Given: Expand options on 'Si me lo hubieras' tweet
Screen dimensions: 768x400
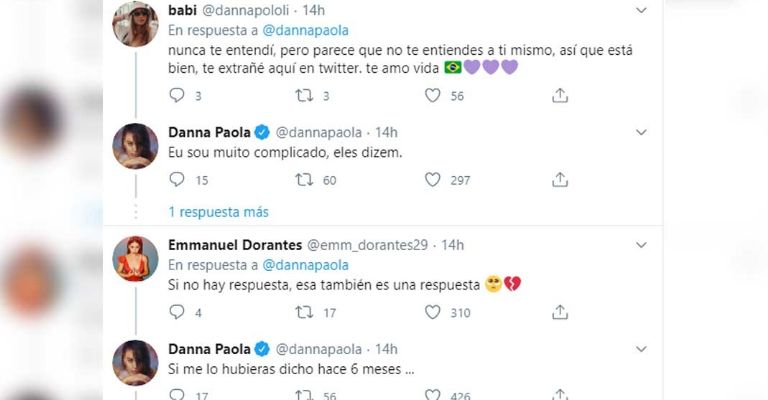Looking at the screenshot, I should [640, 349].
